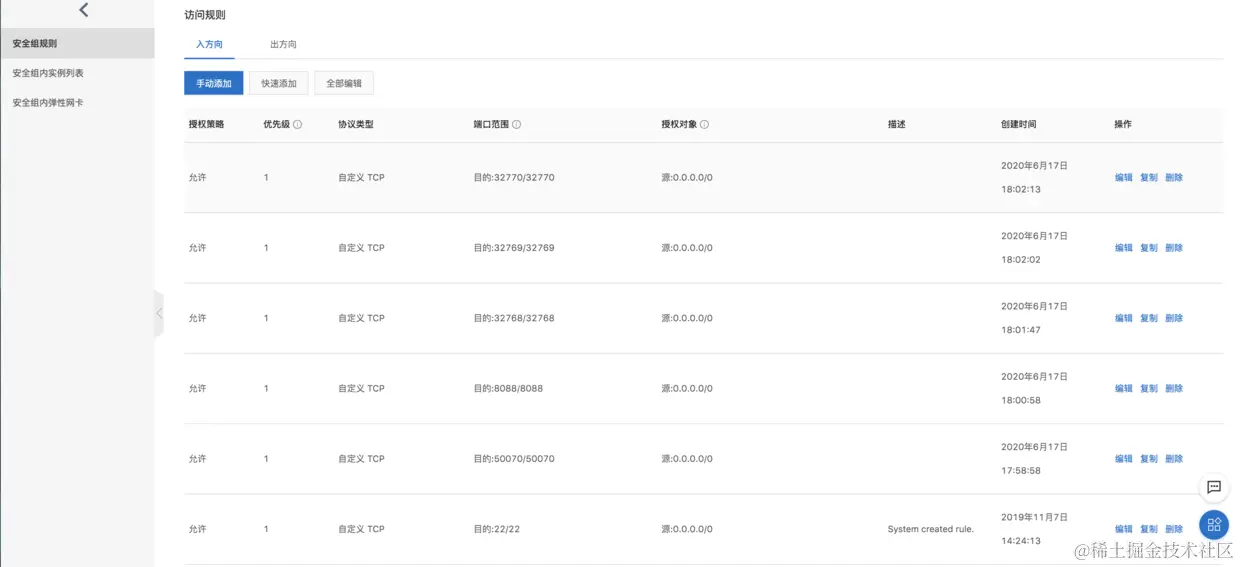Delete the rule for port 22/22
Screen dimensions: 1240x567
(1174, 529)
